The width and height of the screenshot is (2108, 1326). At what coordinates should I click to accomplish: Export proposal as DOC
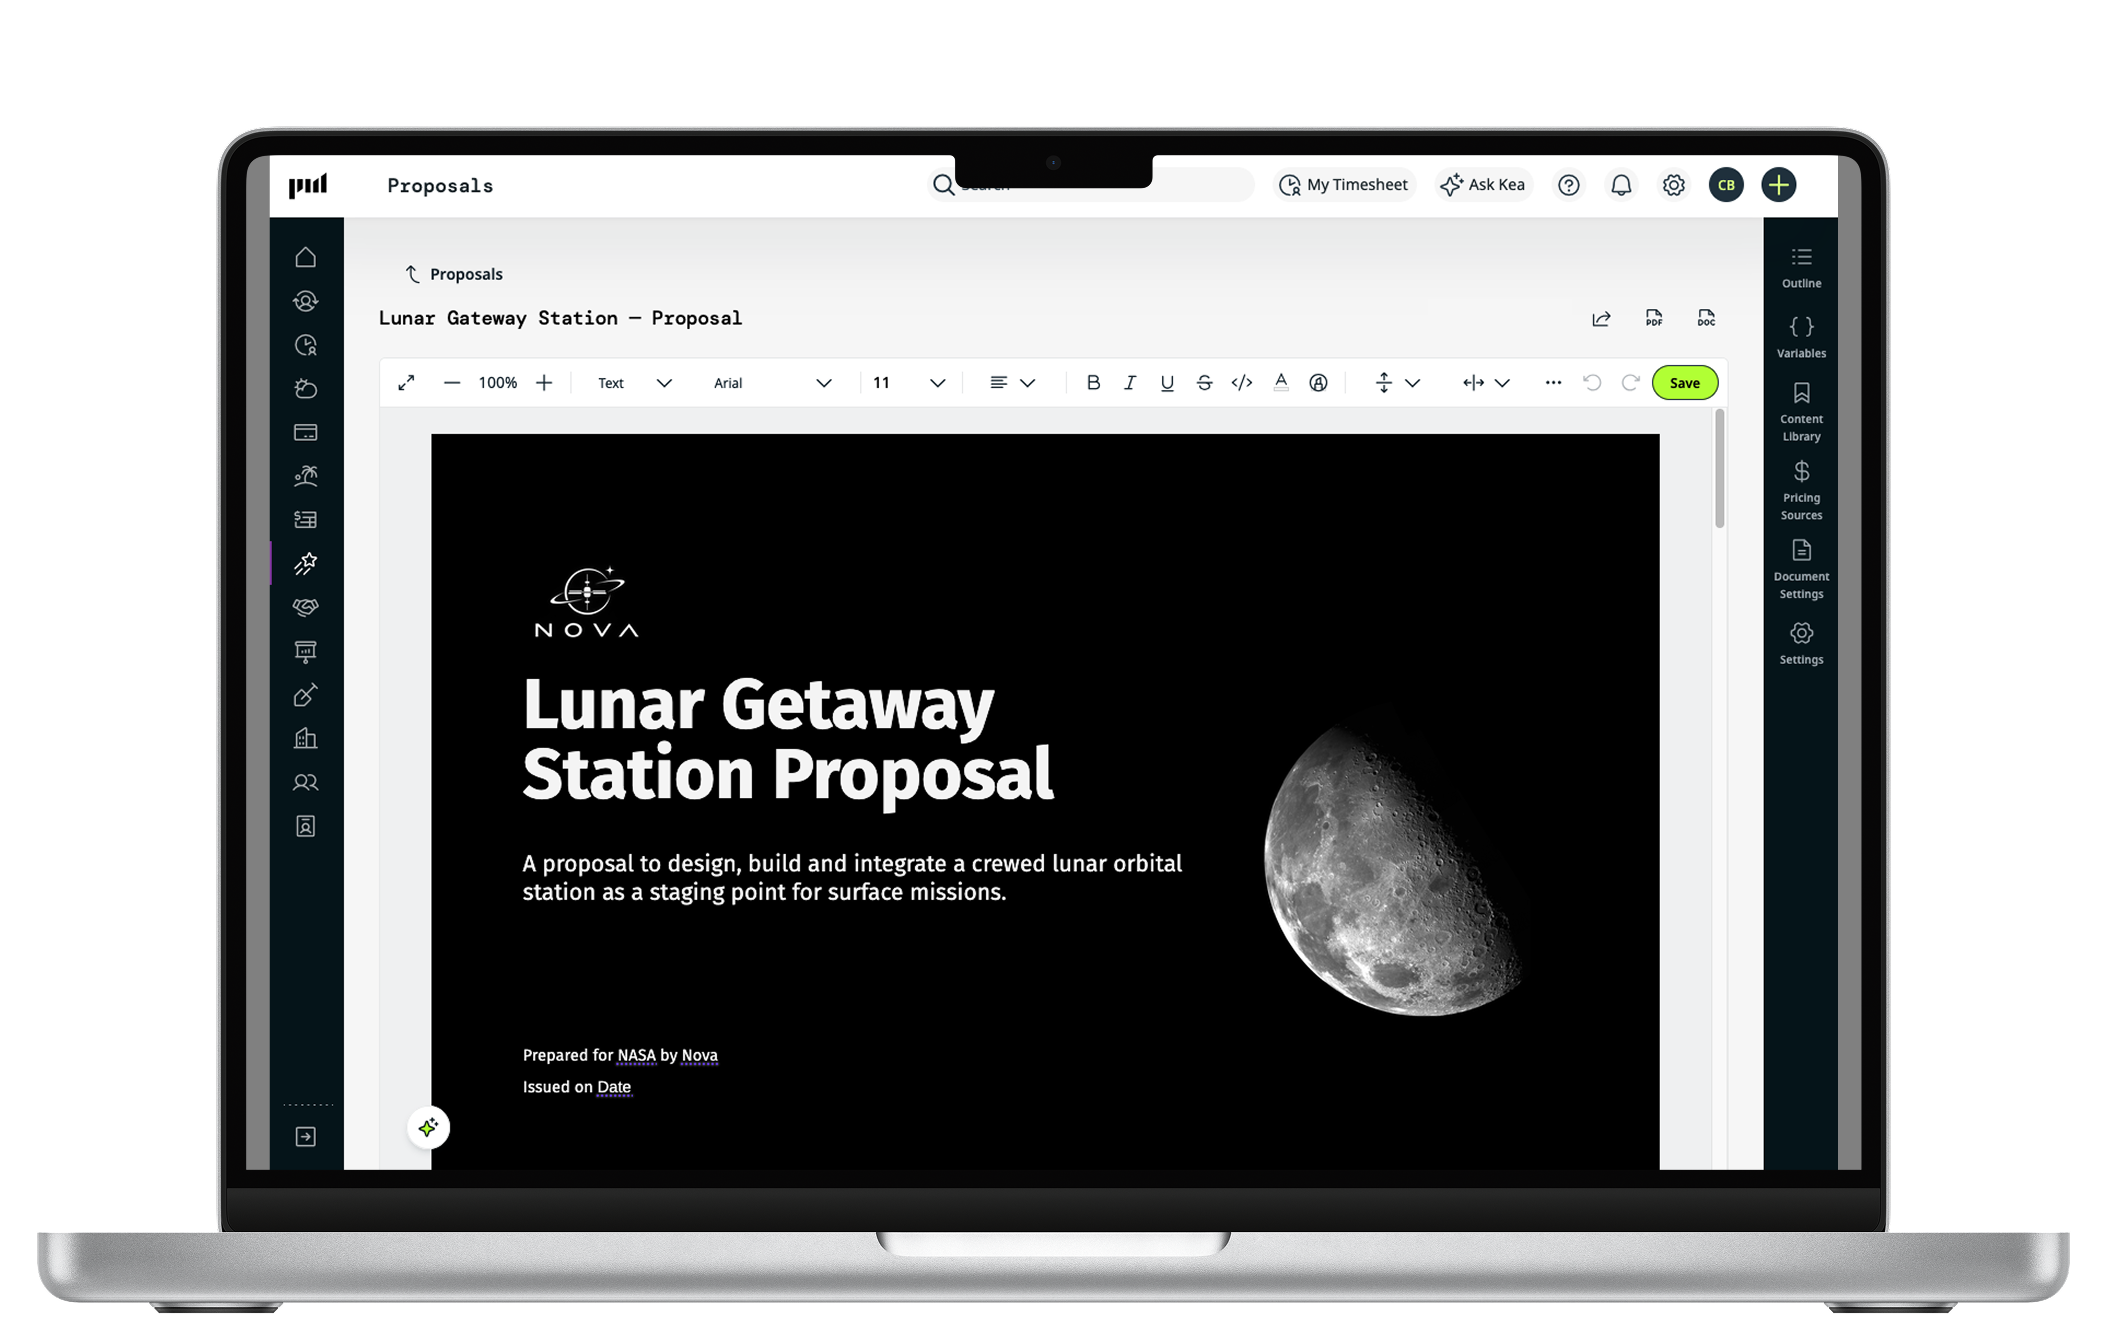point(1706,318)
